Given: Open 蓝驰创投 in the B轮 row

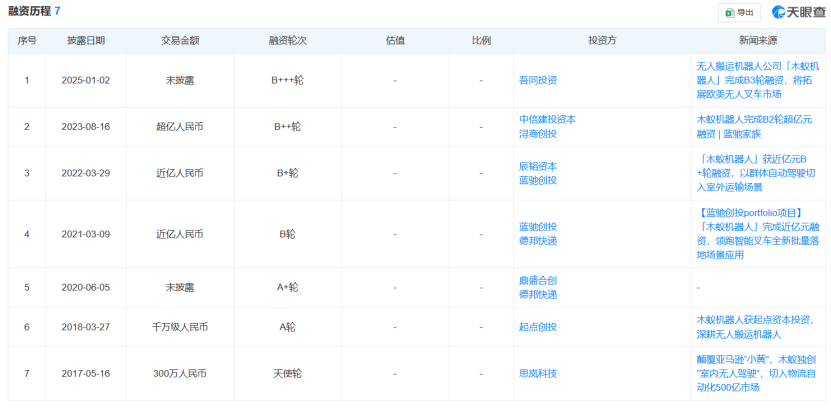Looking at the screenshot, I should pos(538,227).
